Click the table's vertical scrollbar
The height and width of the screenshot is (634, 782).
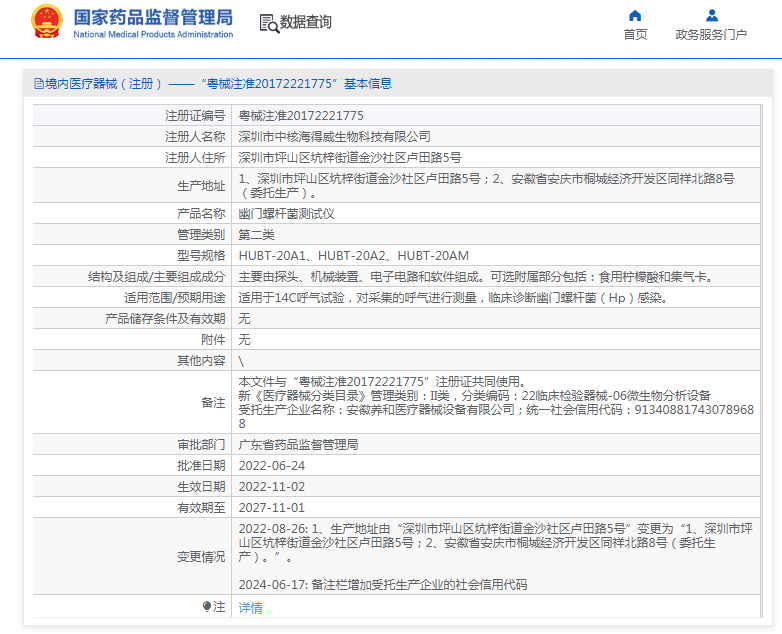pos(762,361)
